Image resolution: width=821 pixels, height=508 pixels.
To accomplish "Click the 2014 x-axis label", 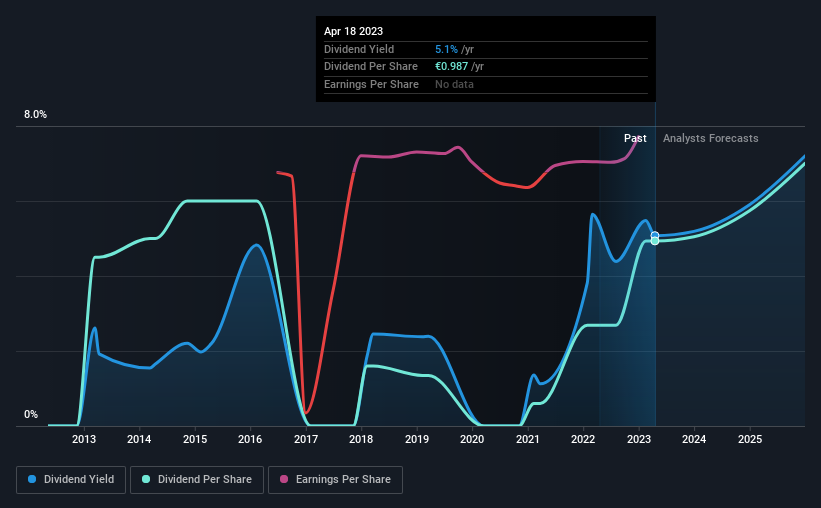I will 139,439.
